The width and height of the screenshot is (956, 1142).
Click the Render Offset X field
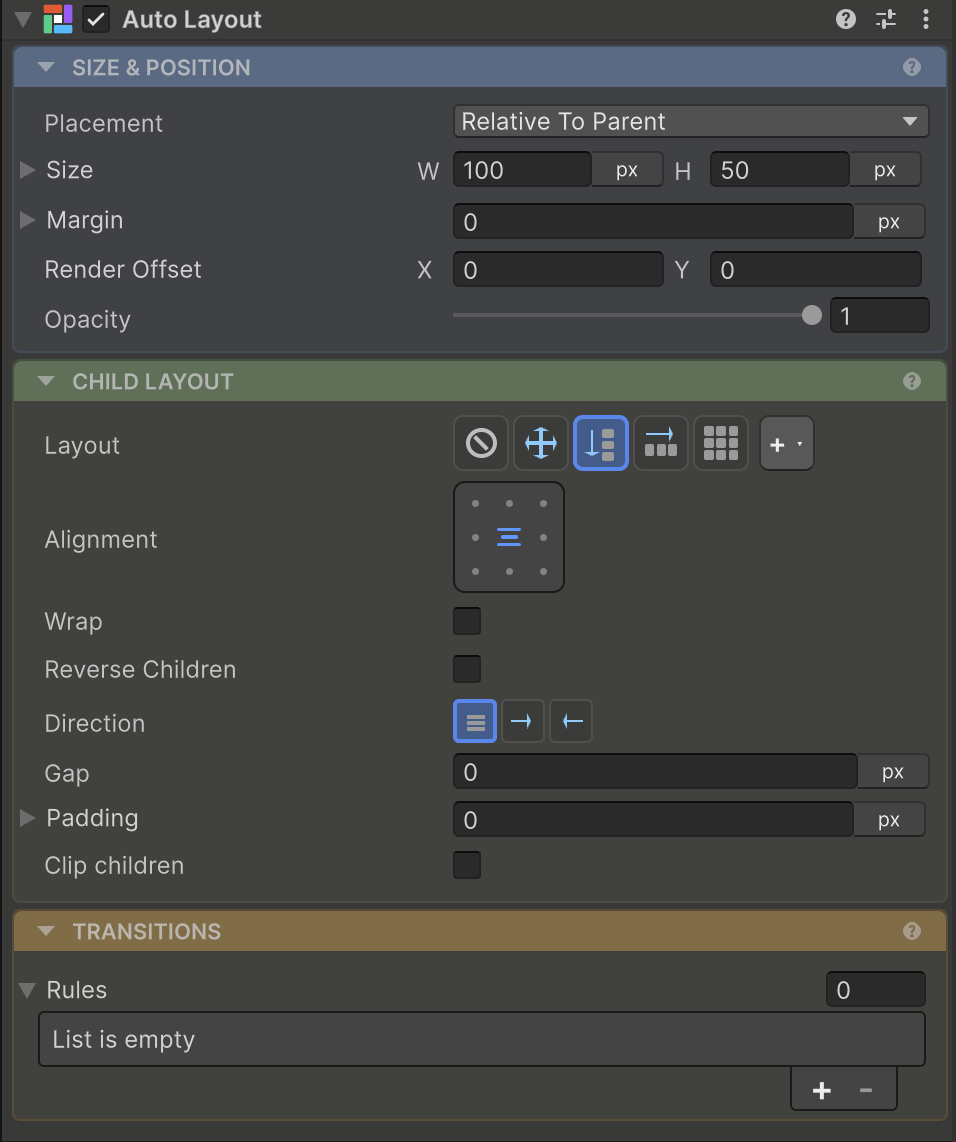point(558,269)
